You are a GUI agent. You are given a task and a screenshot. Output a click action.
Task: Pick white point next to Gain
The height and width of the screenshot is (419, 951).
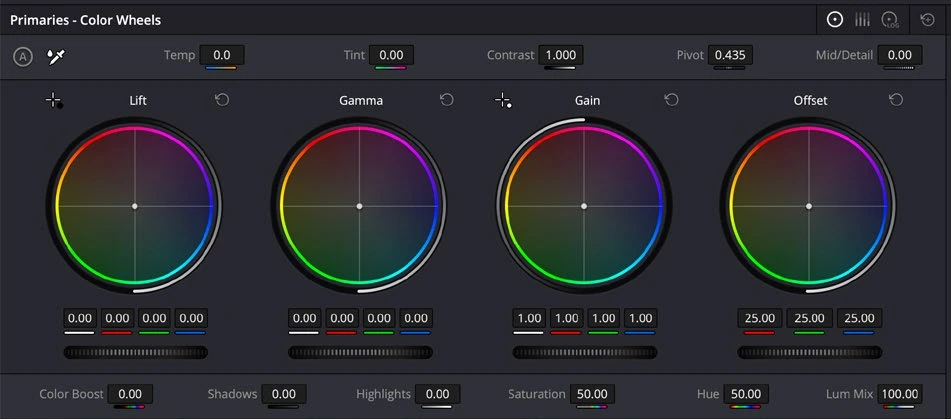pos(503,101)
